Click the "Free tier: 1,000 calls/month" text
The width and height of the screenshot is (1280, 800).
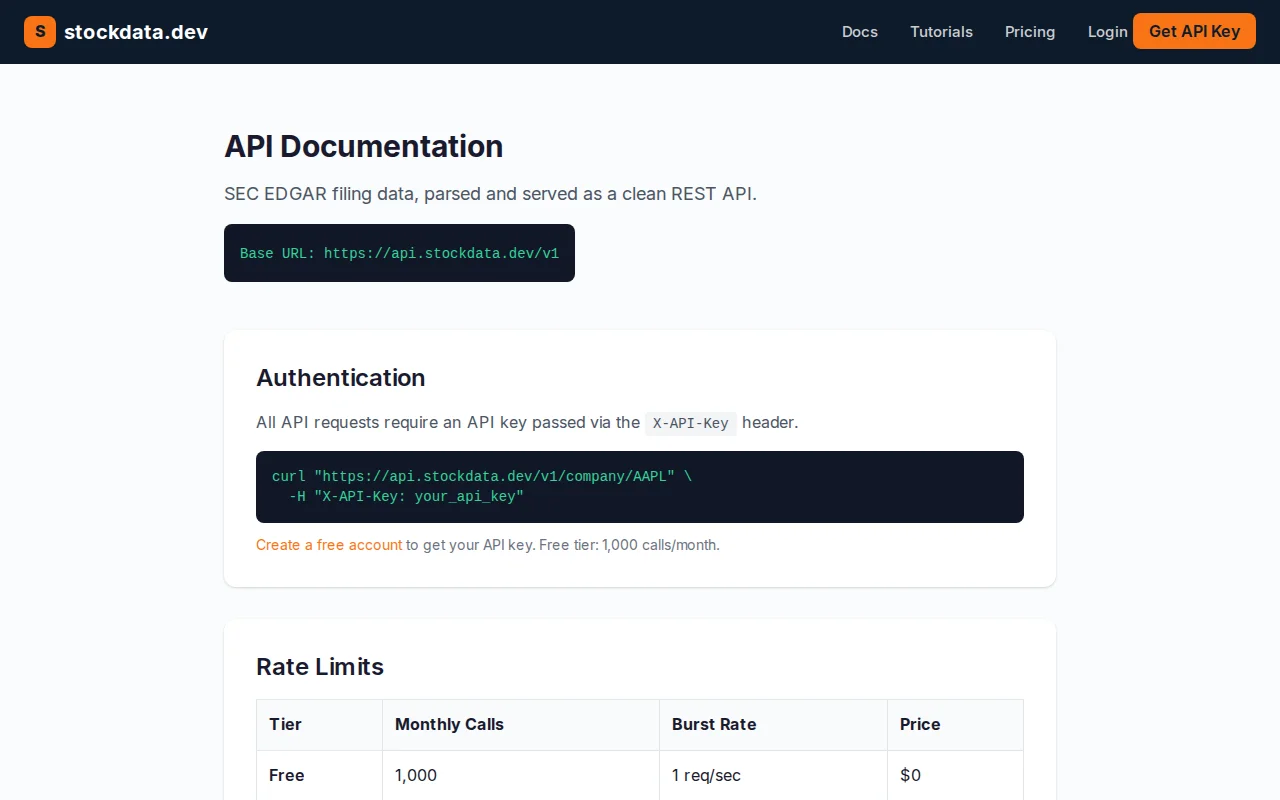(x=629, y=545)
